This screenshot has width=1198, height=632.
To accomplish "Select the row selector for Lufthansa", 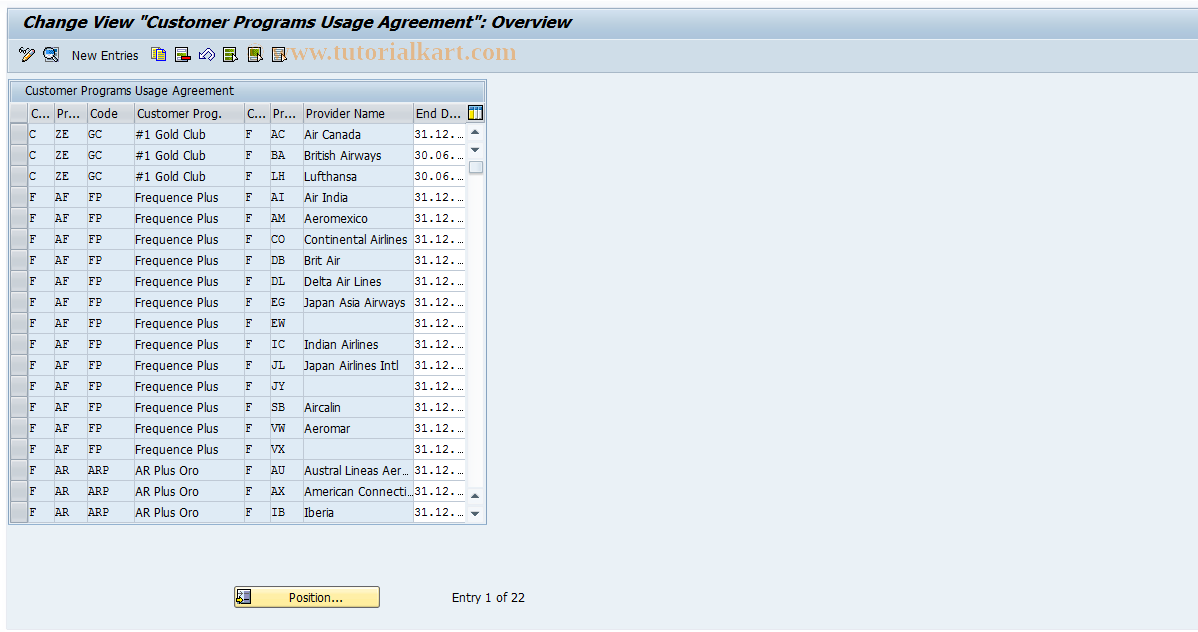I will [x=19, y=176].
